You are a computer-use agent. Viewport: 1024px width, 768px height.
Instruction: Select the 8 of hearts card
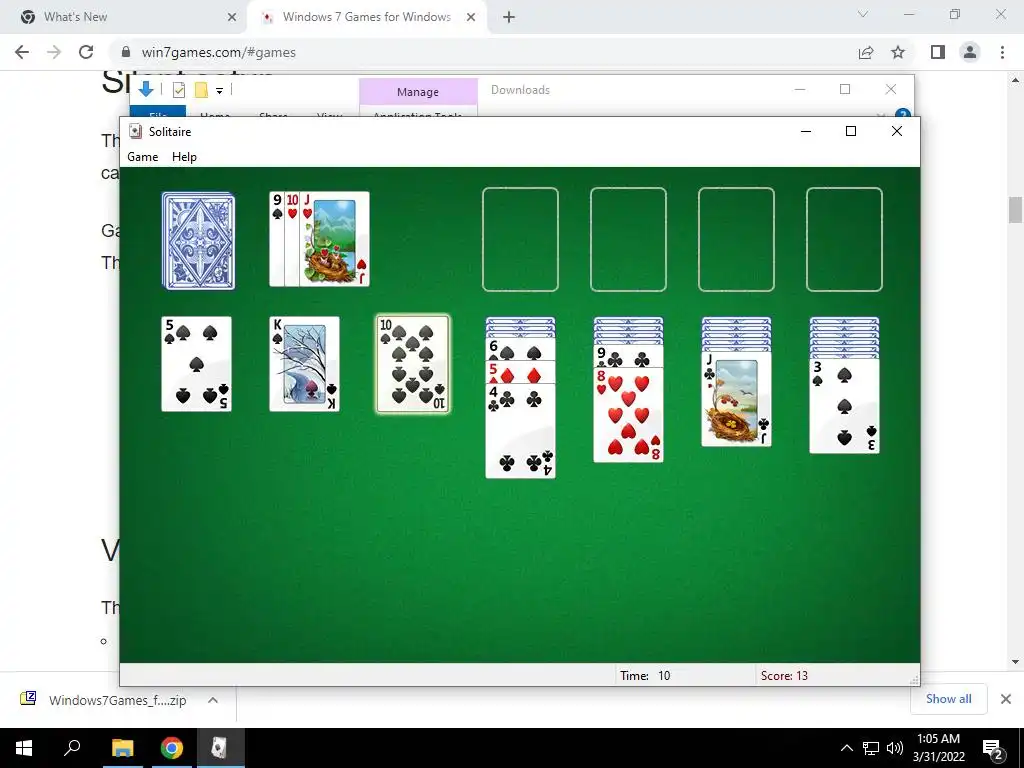628,415
